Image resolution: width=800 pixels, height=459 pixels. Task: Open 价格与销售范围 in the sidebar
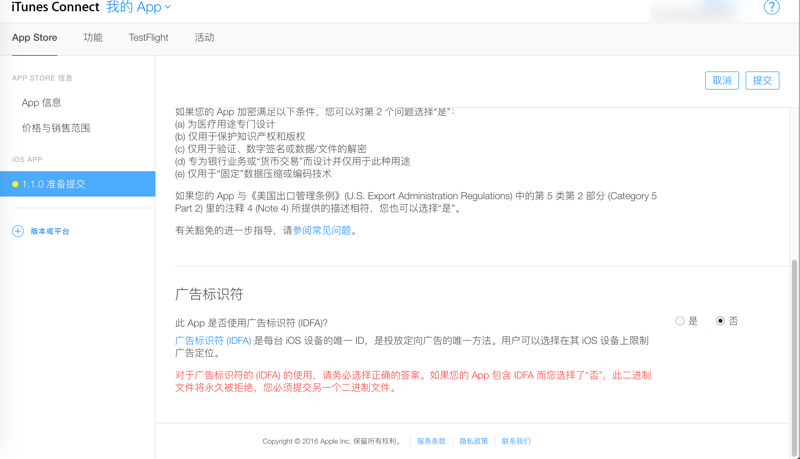56,128
